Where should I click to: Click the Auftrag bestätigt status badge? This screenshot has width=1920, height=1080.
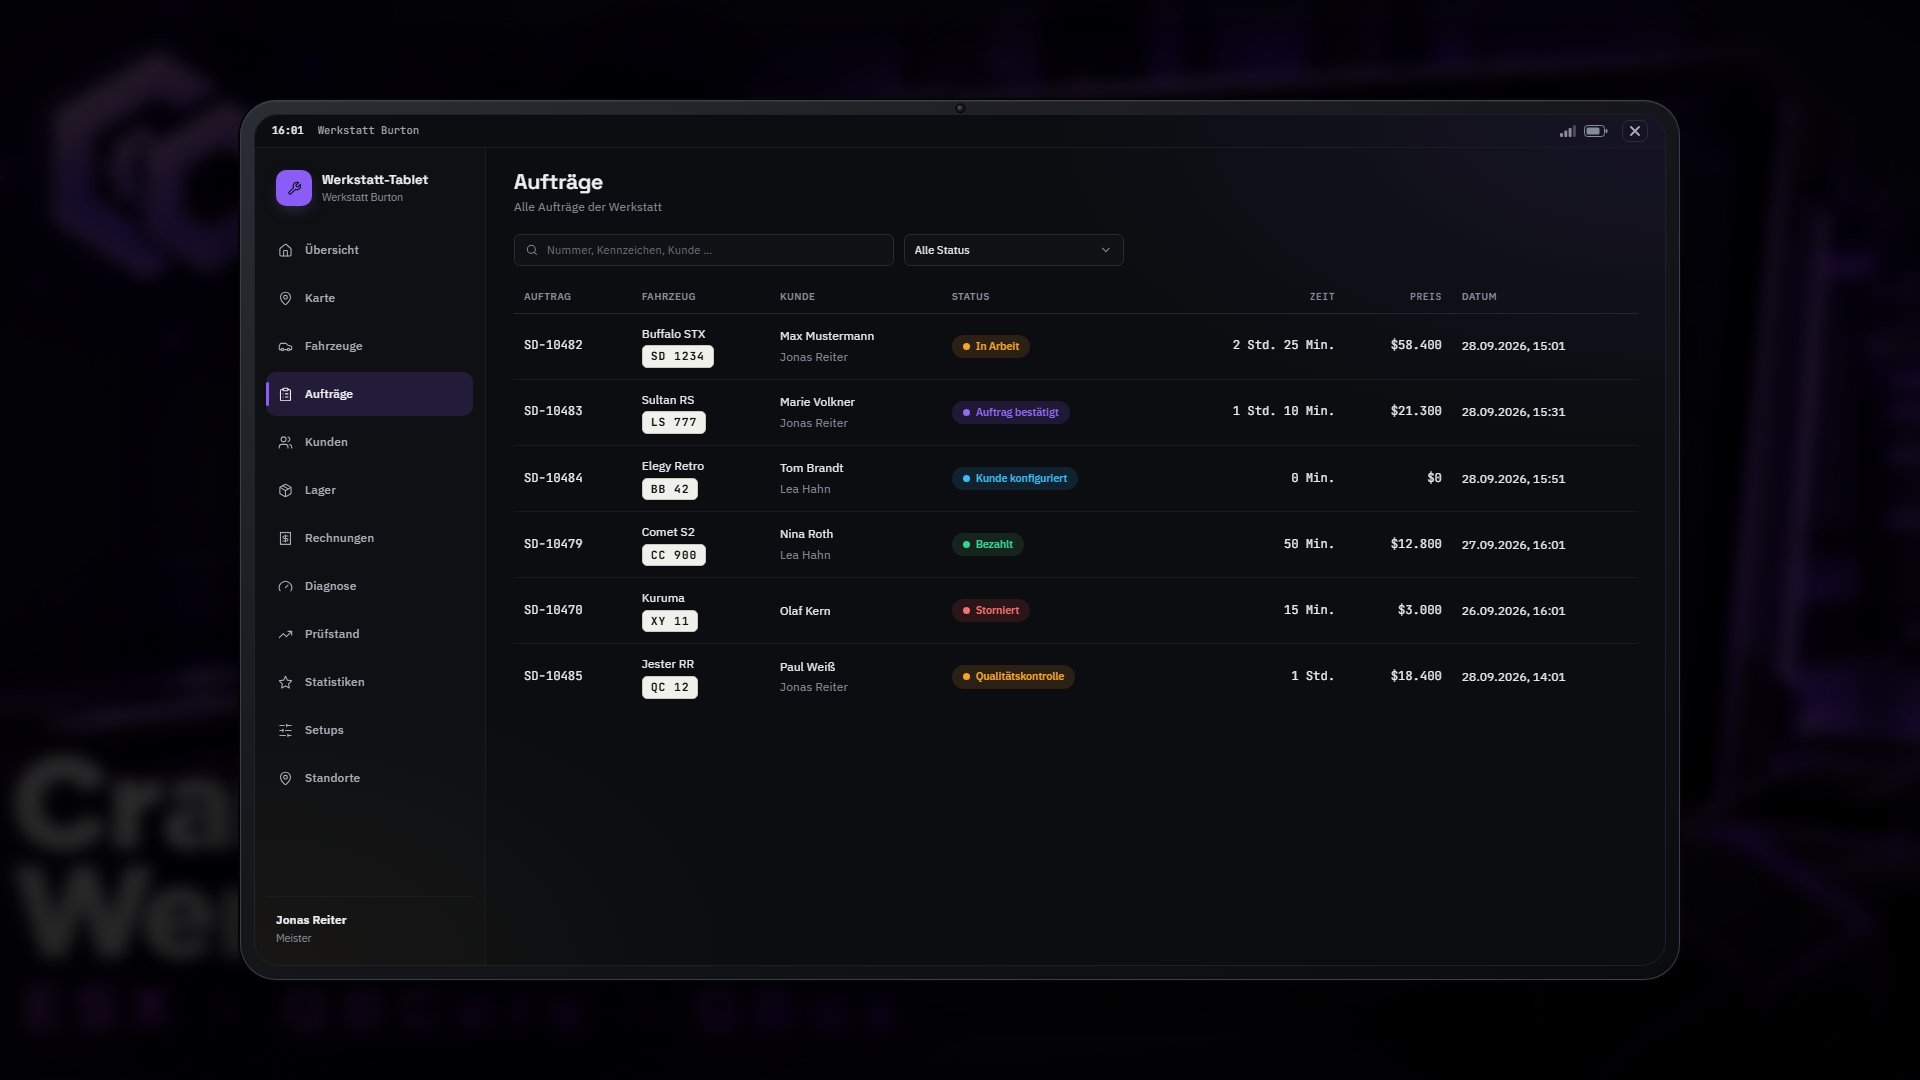tap(1010, 412)
